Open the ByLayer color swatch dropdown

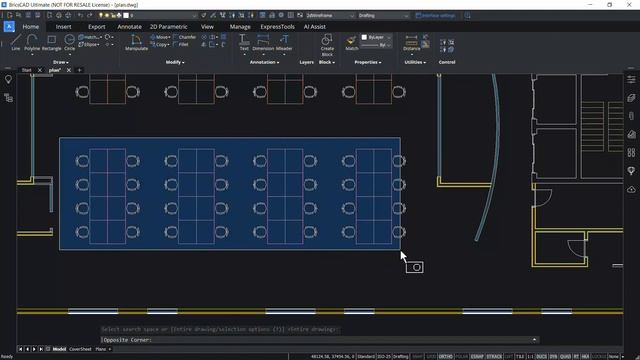pos(376,37)
